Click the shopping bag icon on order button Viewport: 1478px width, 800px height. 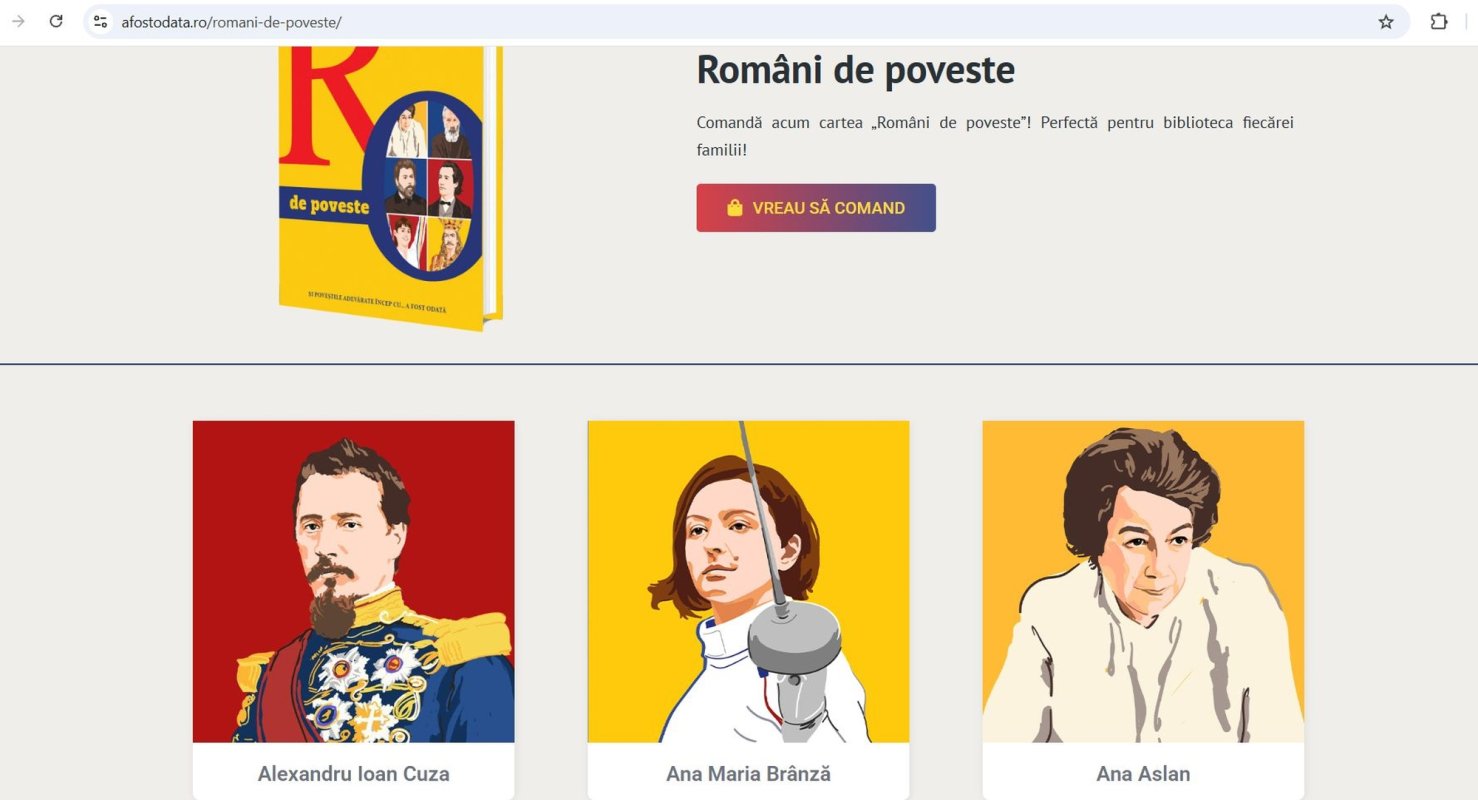735,208
